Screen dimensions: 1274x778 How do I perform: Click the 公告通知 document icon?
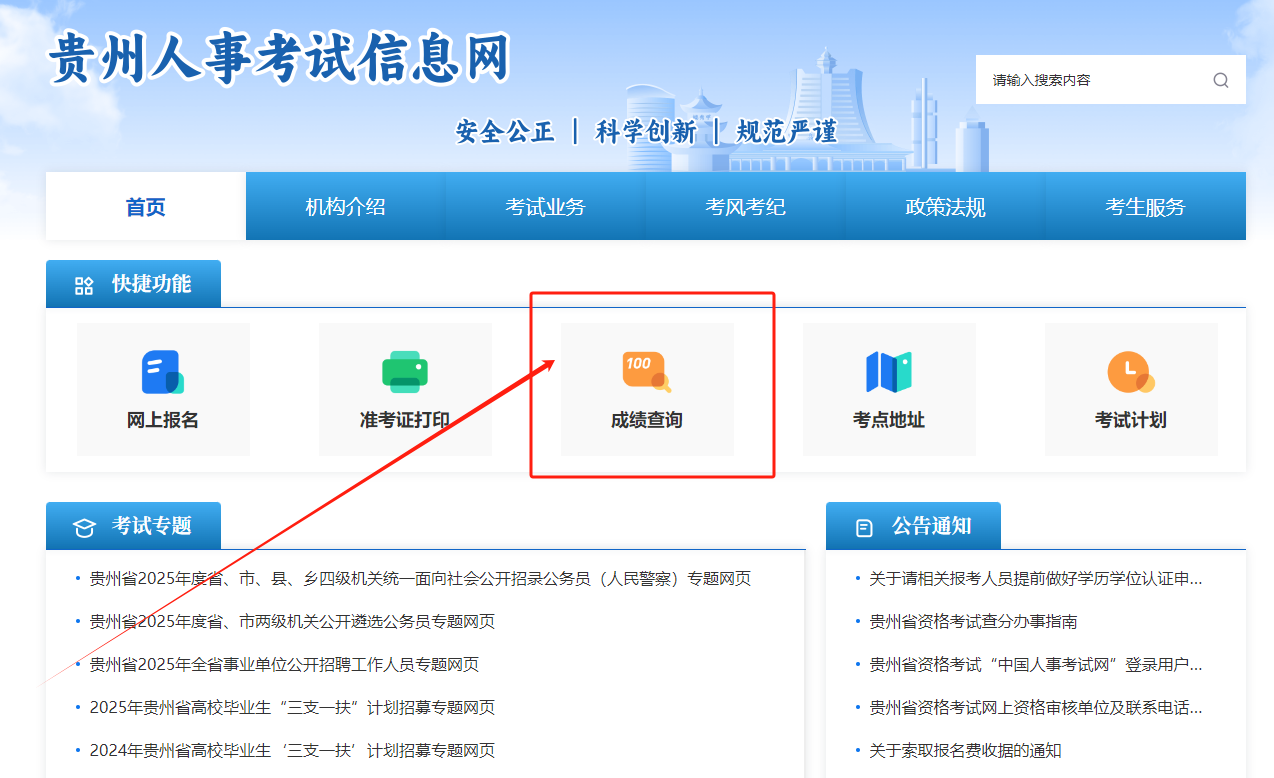[x=864, y=528]
